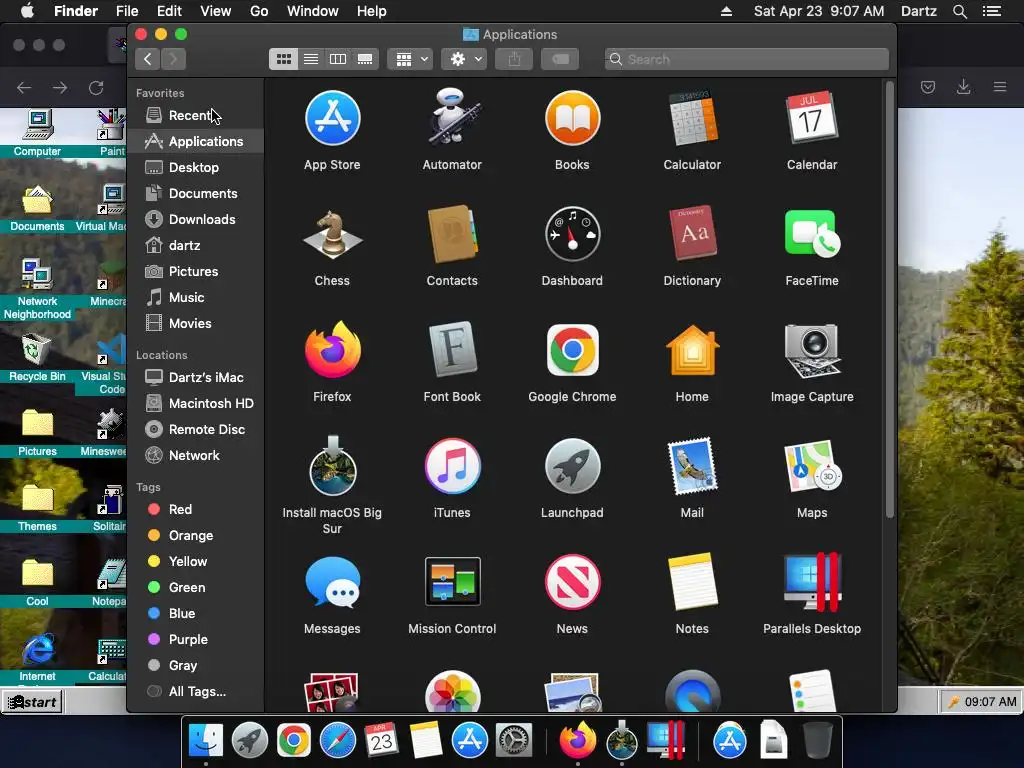Select Parallels Desktop in the Applications grid

[812, 582]
